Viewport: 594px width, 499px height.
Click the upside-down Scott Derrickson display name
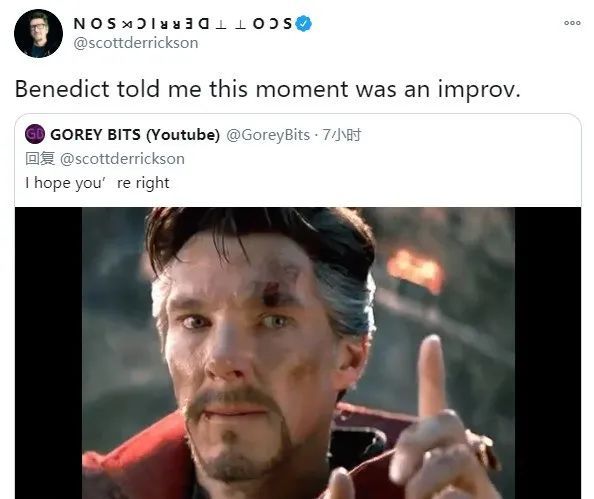click(x=183, y=23)
